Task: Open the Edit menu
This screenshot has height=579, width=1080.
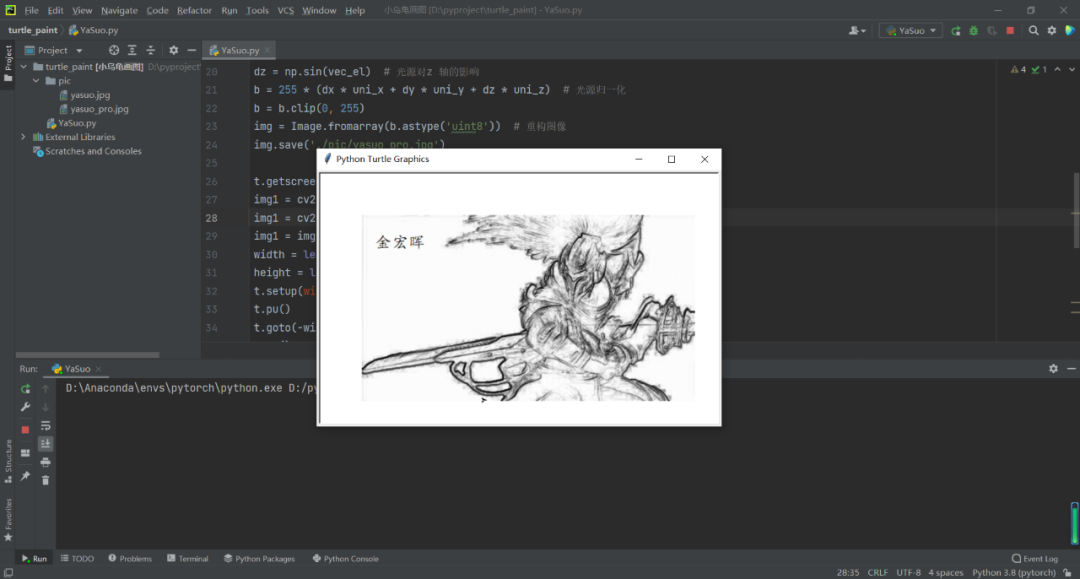Action: point(55,10)
